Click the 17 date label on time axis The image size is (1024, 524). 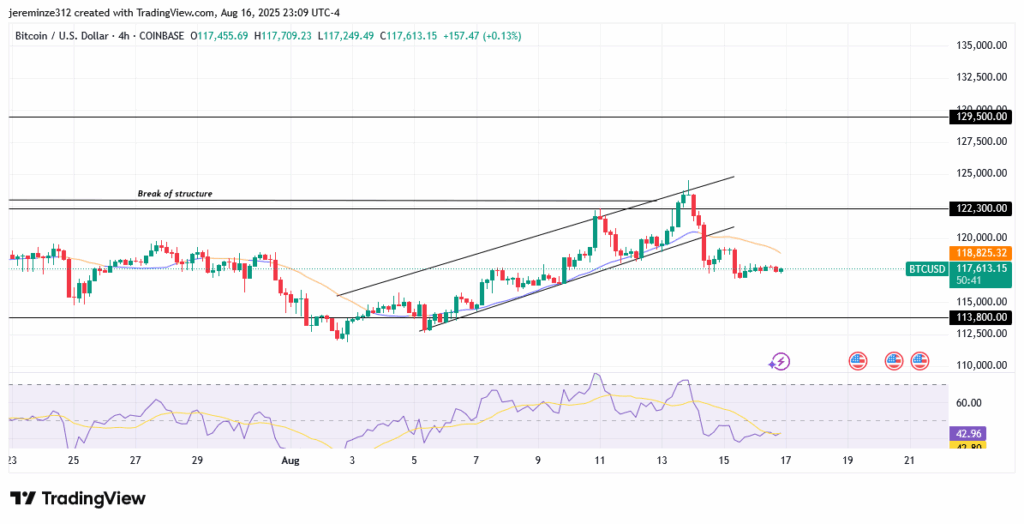pyautogui.click(x=786, y=461)
